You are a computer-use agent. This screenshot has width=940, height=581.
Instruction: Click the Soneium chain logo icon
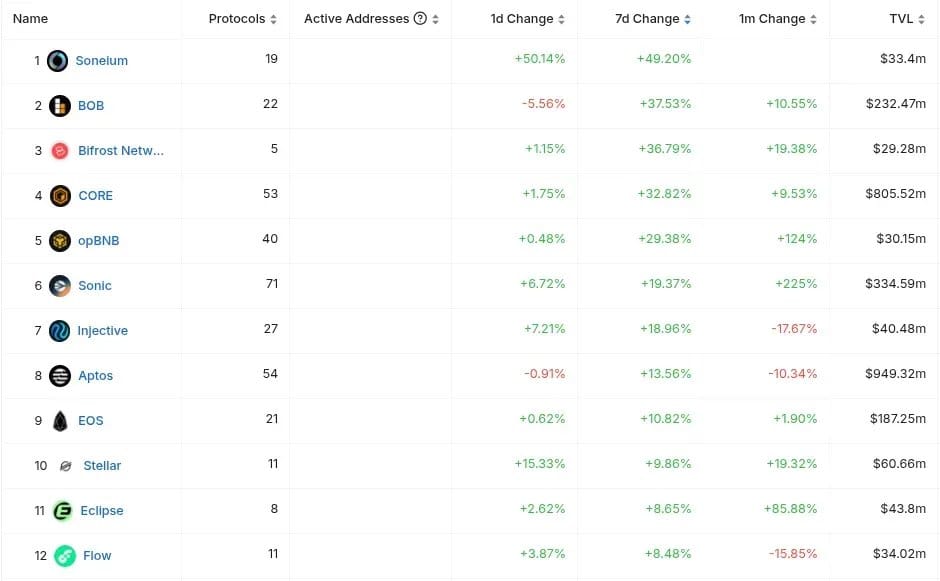(x=58, y=61)
